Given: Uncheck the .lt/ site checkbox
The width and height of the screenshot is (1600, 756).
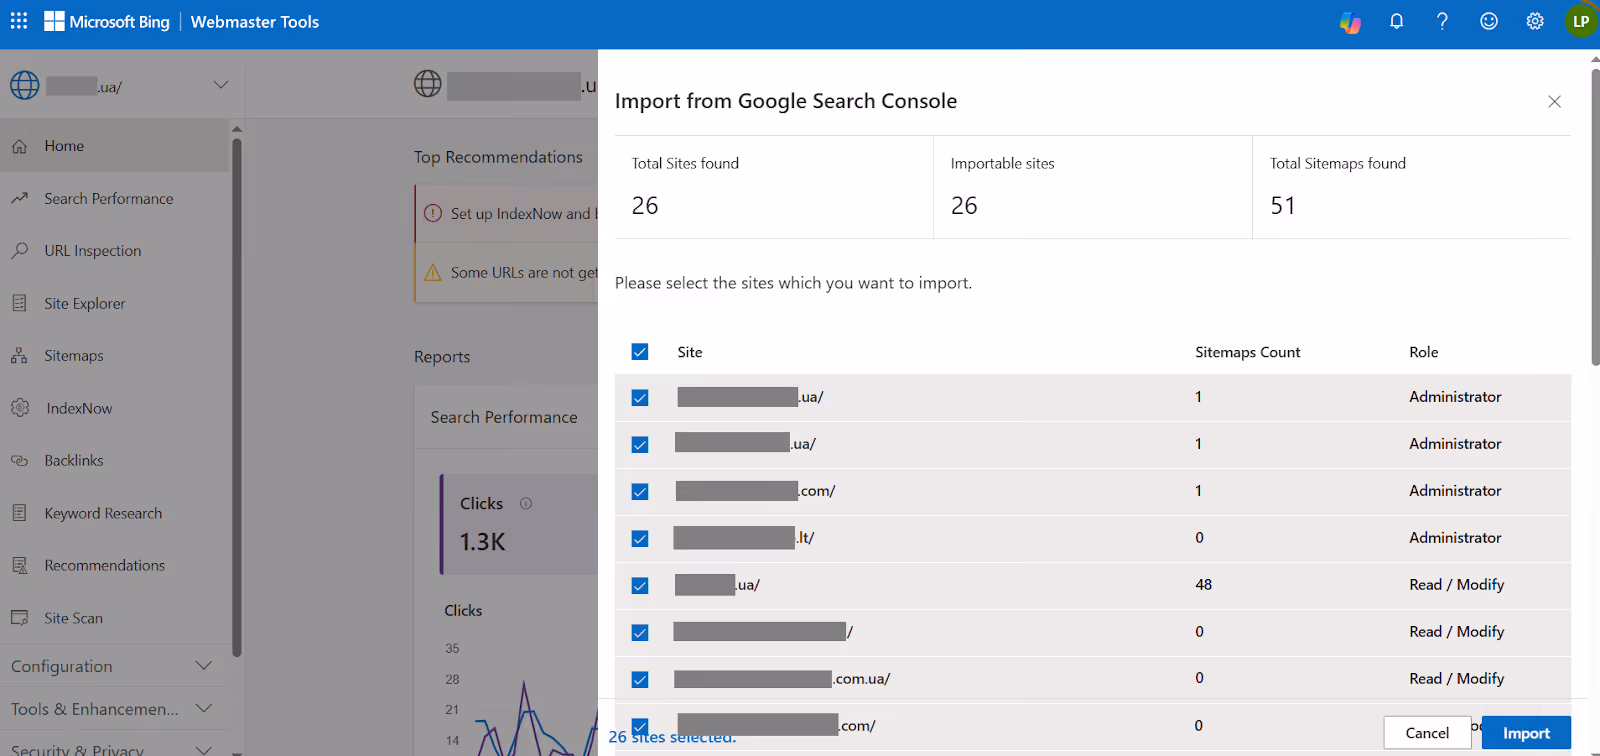Looking at the screenshot, I should [640, 539].
